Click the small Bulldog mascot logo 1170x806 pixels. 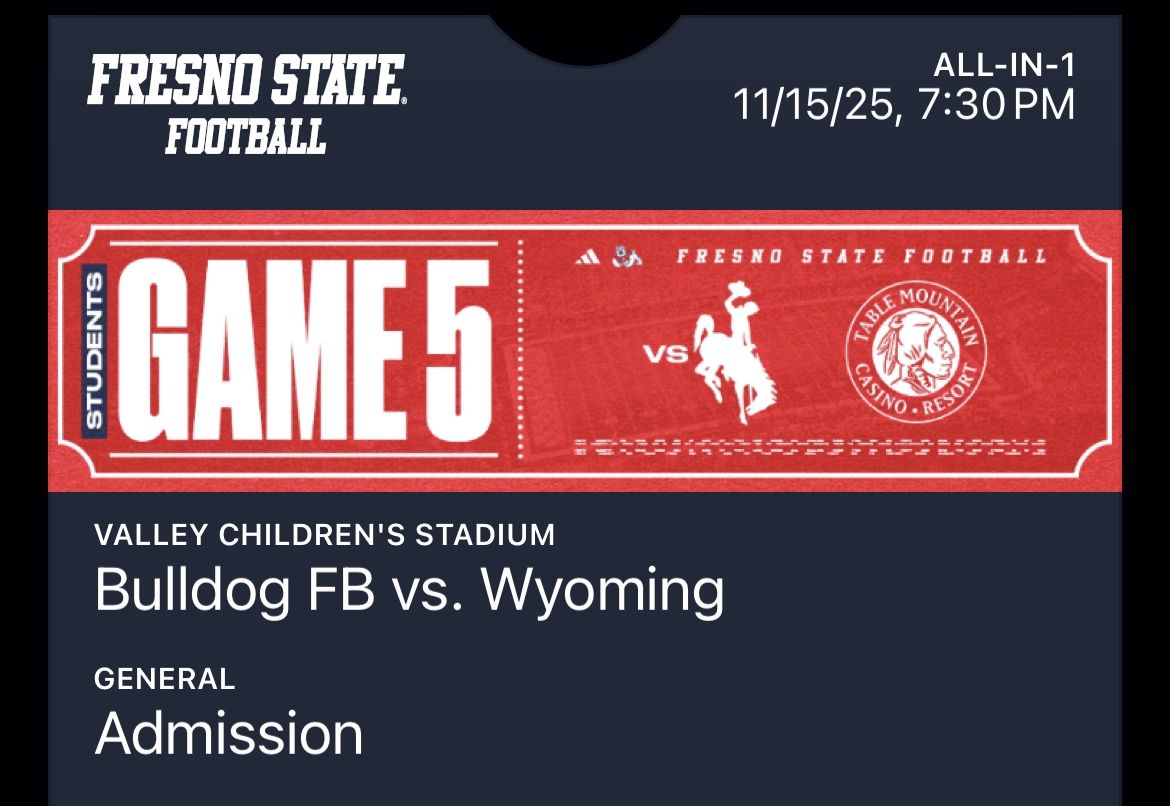(627, 257)
